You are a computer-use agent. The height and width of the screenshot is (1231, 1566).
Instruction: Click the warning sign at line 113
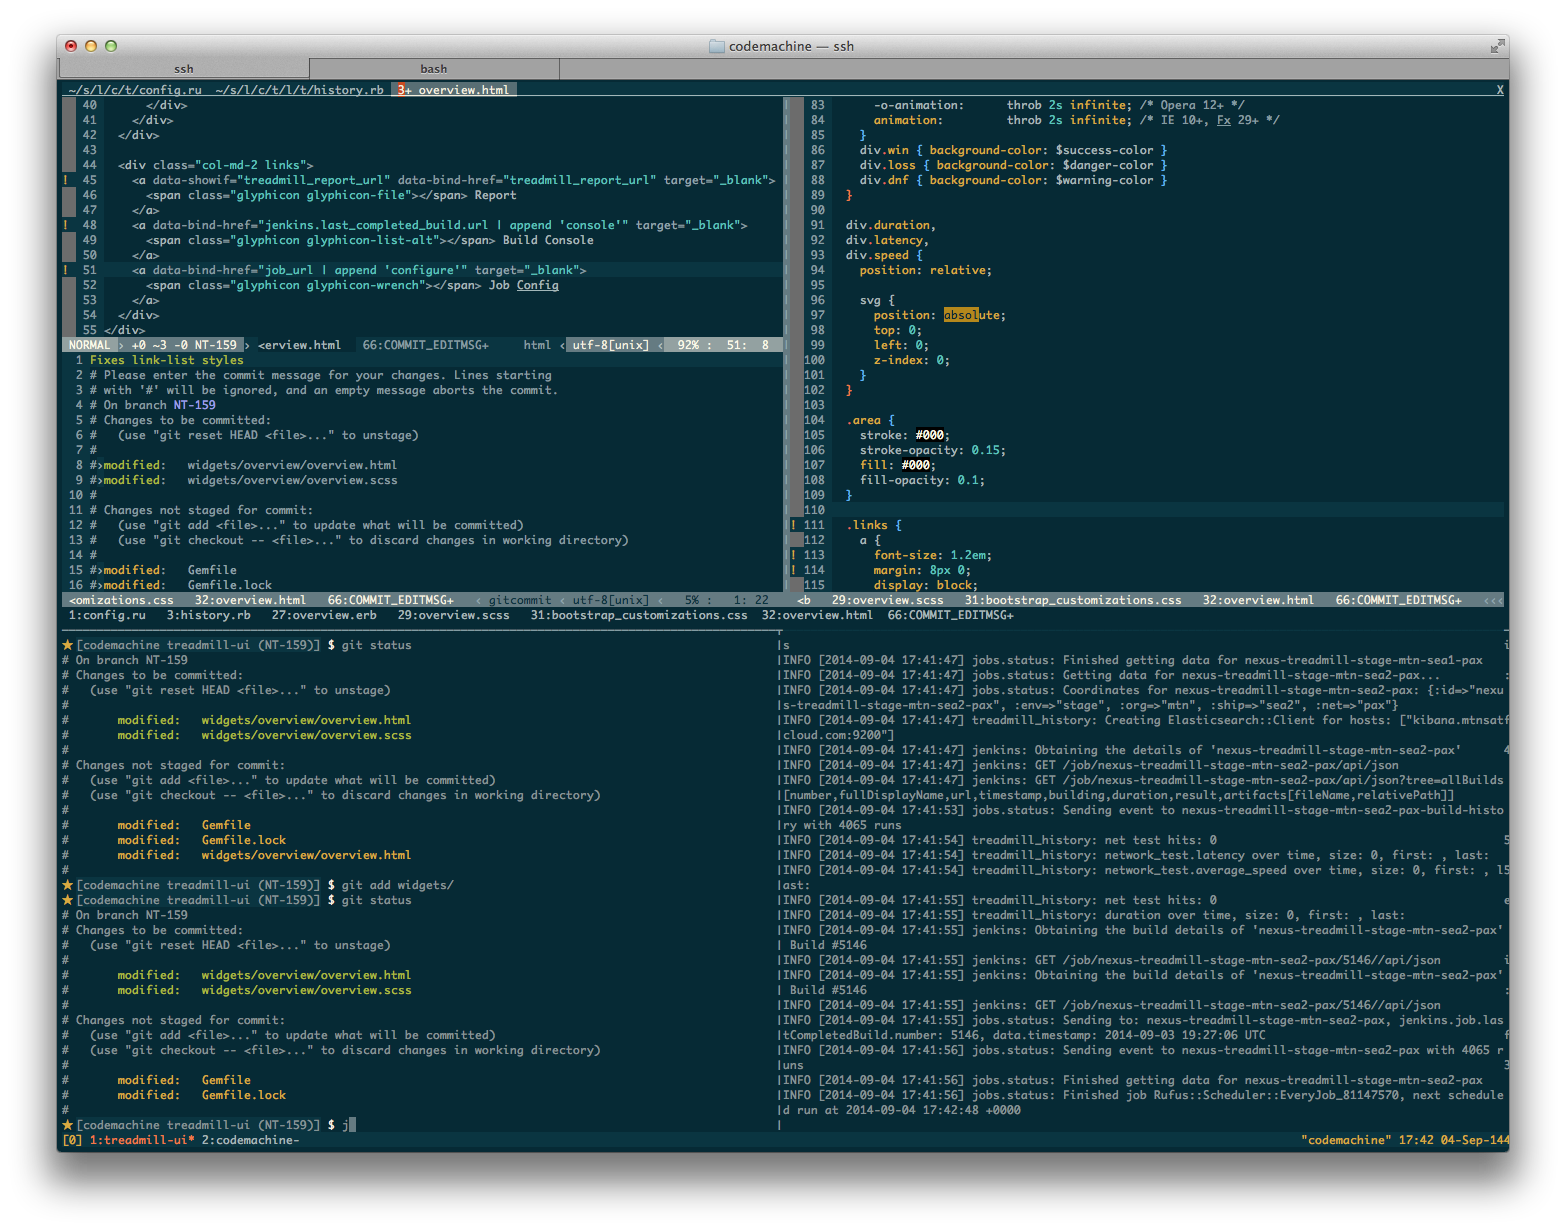(x=794, y=555)
